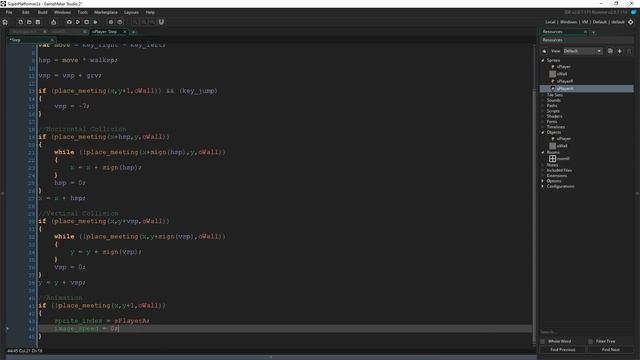
Task: Open the Resources panel tab dropdown arrow
Action: (593, 32)
